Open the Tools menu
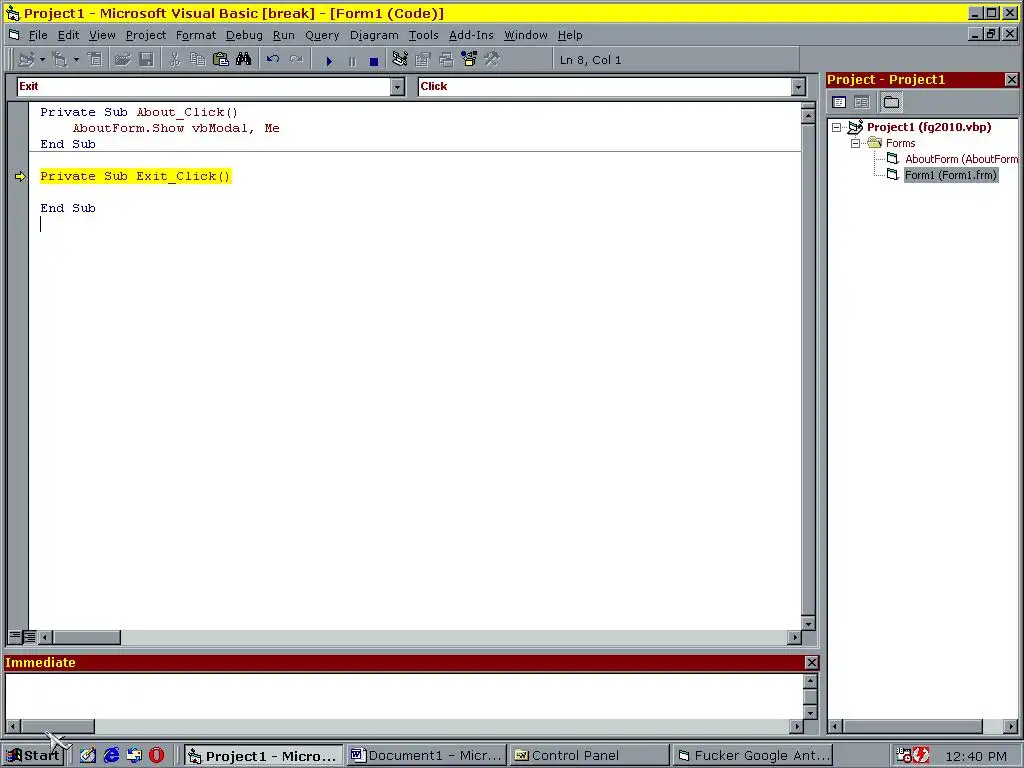The height and width of the screenshot is (768, 1024). pos(423,35)
